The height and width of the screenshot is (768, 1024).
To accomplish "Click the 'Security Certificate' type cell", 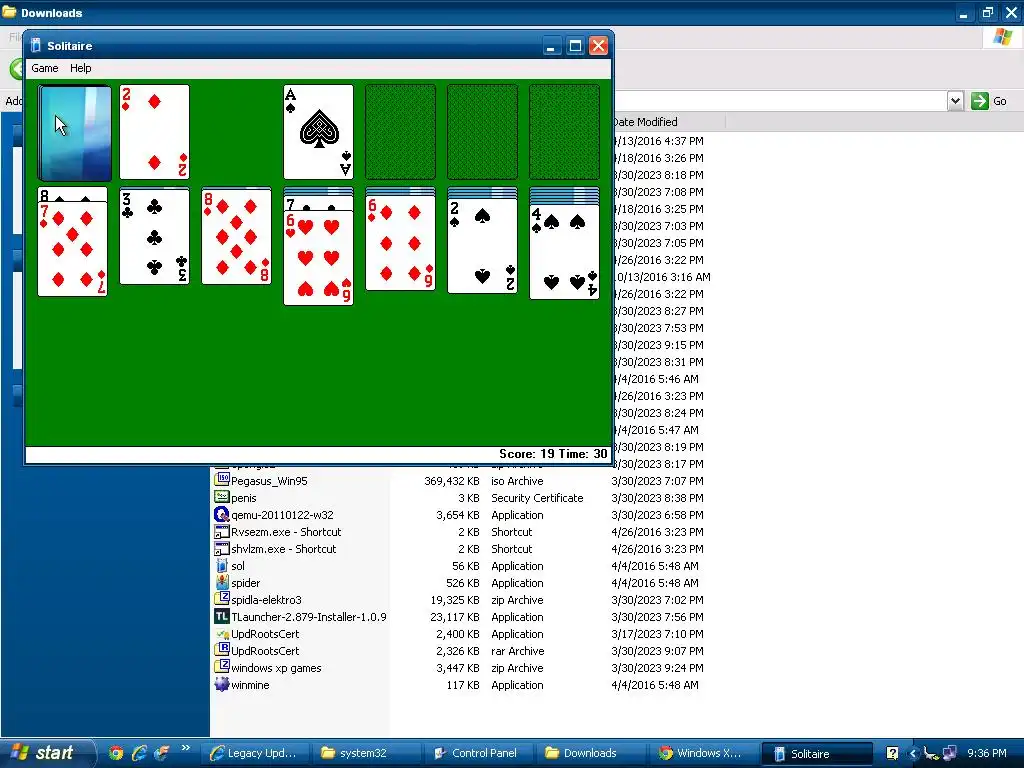I will (537, 498).
